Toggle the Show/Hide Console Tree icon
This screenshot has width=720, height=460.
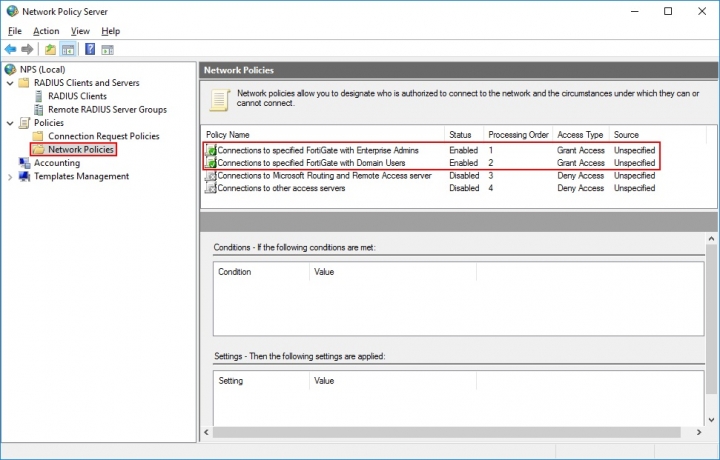(68, 49)
